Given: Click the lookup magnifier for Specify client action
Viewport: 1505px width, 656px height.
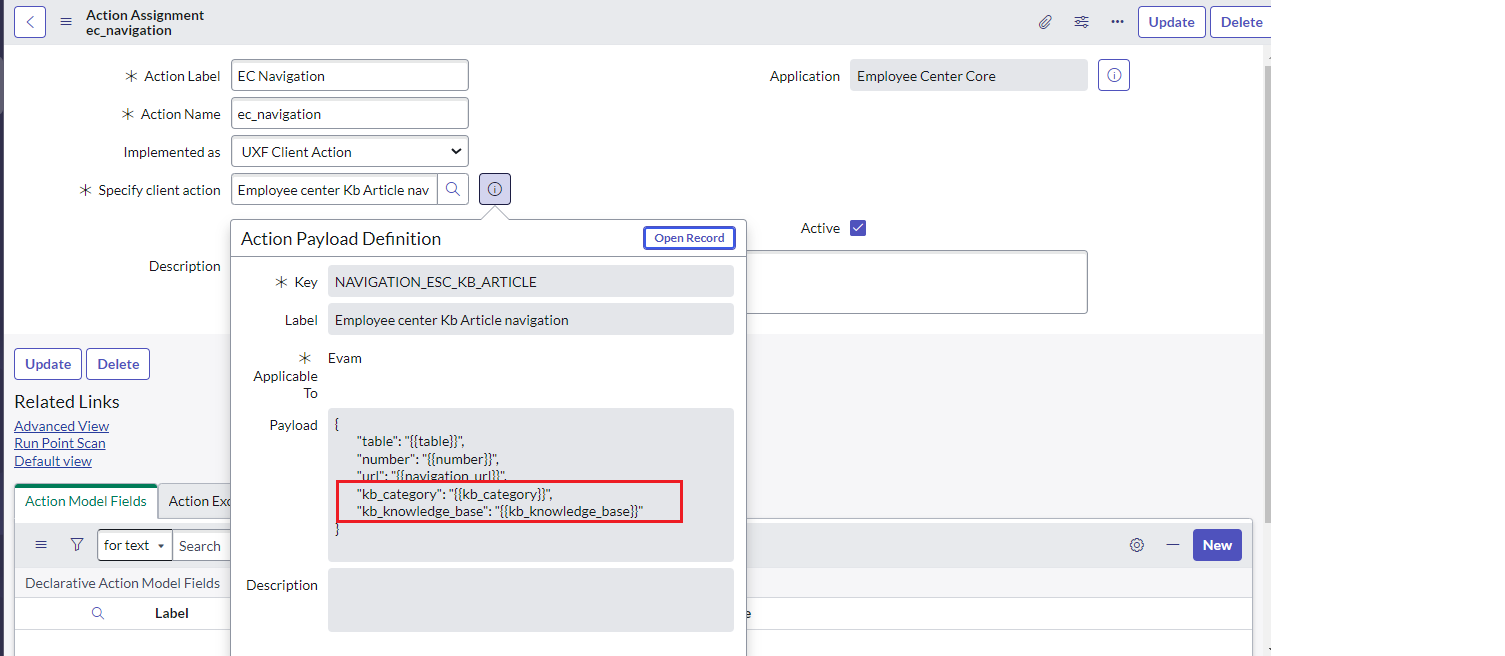Looking at the screenshot, I should point(453,189).
